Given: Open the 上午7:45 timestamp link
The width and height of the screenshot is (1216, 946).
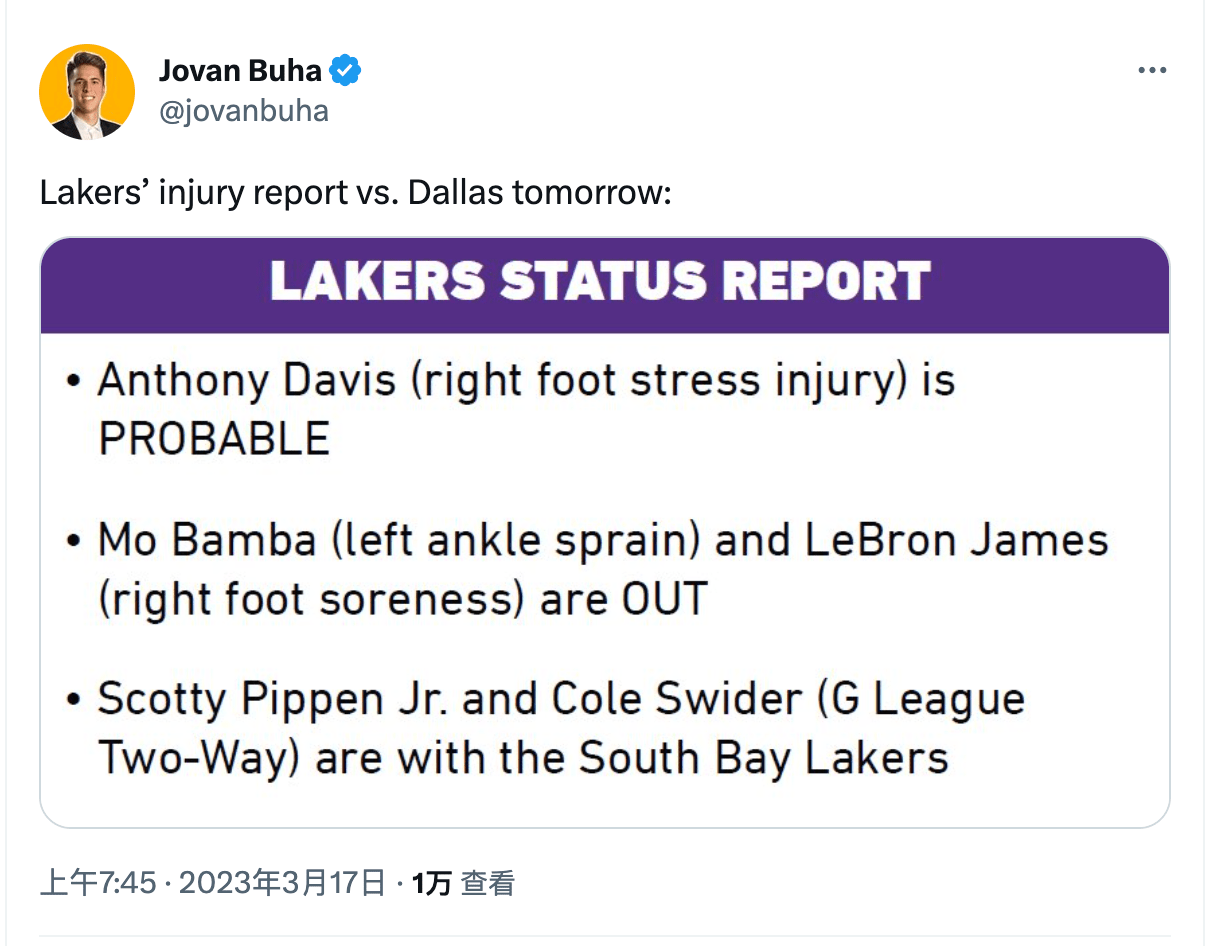Looking at the screenshot, I should coord(97,883).
